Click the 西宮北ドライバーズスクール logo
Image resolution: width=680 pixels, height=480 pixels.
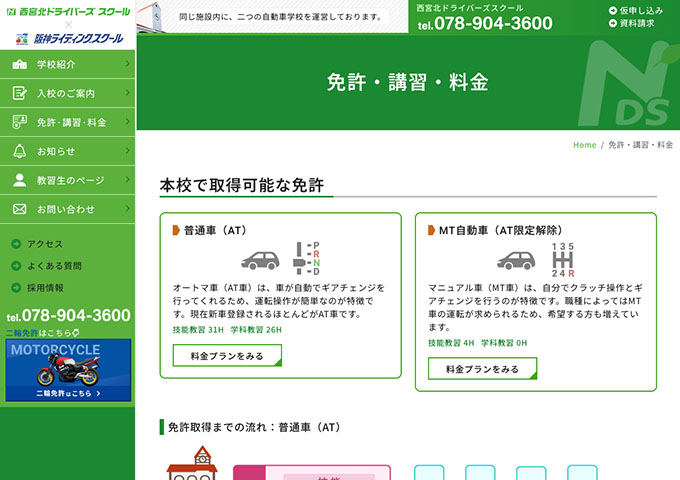(x=68, y=12)
